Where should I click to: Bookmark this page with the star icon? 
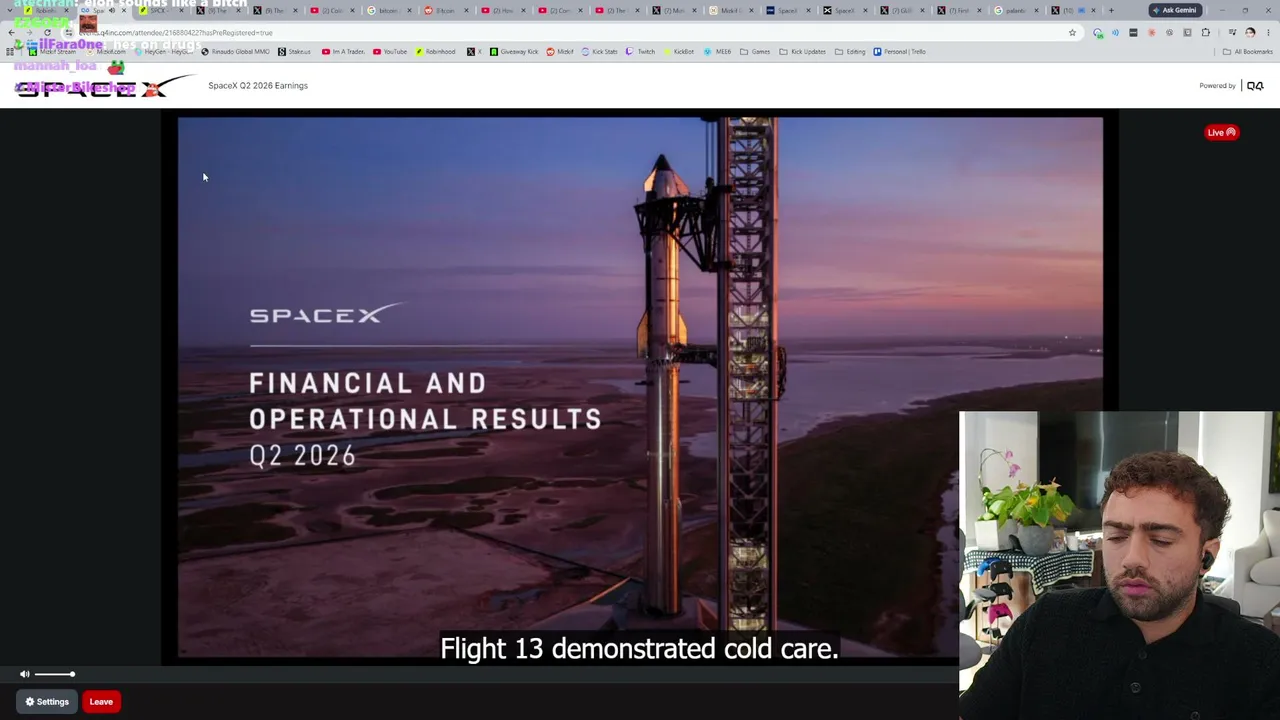point(1072,33)
